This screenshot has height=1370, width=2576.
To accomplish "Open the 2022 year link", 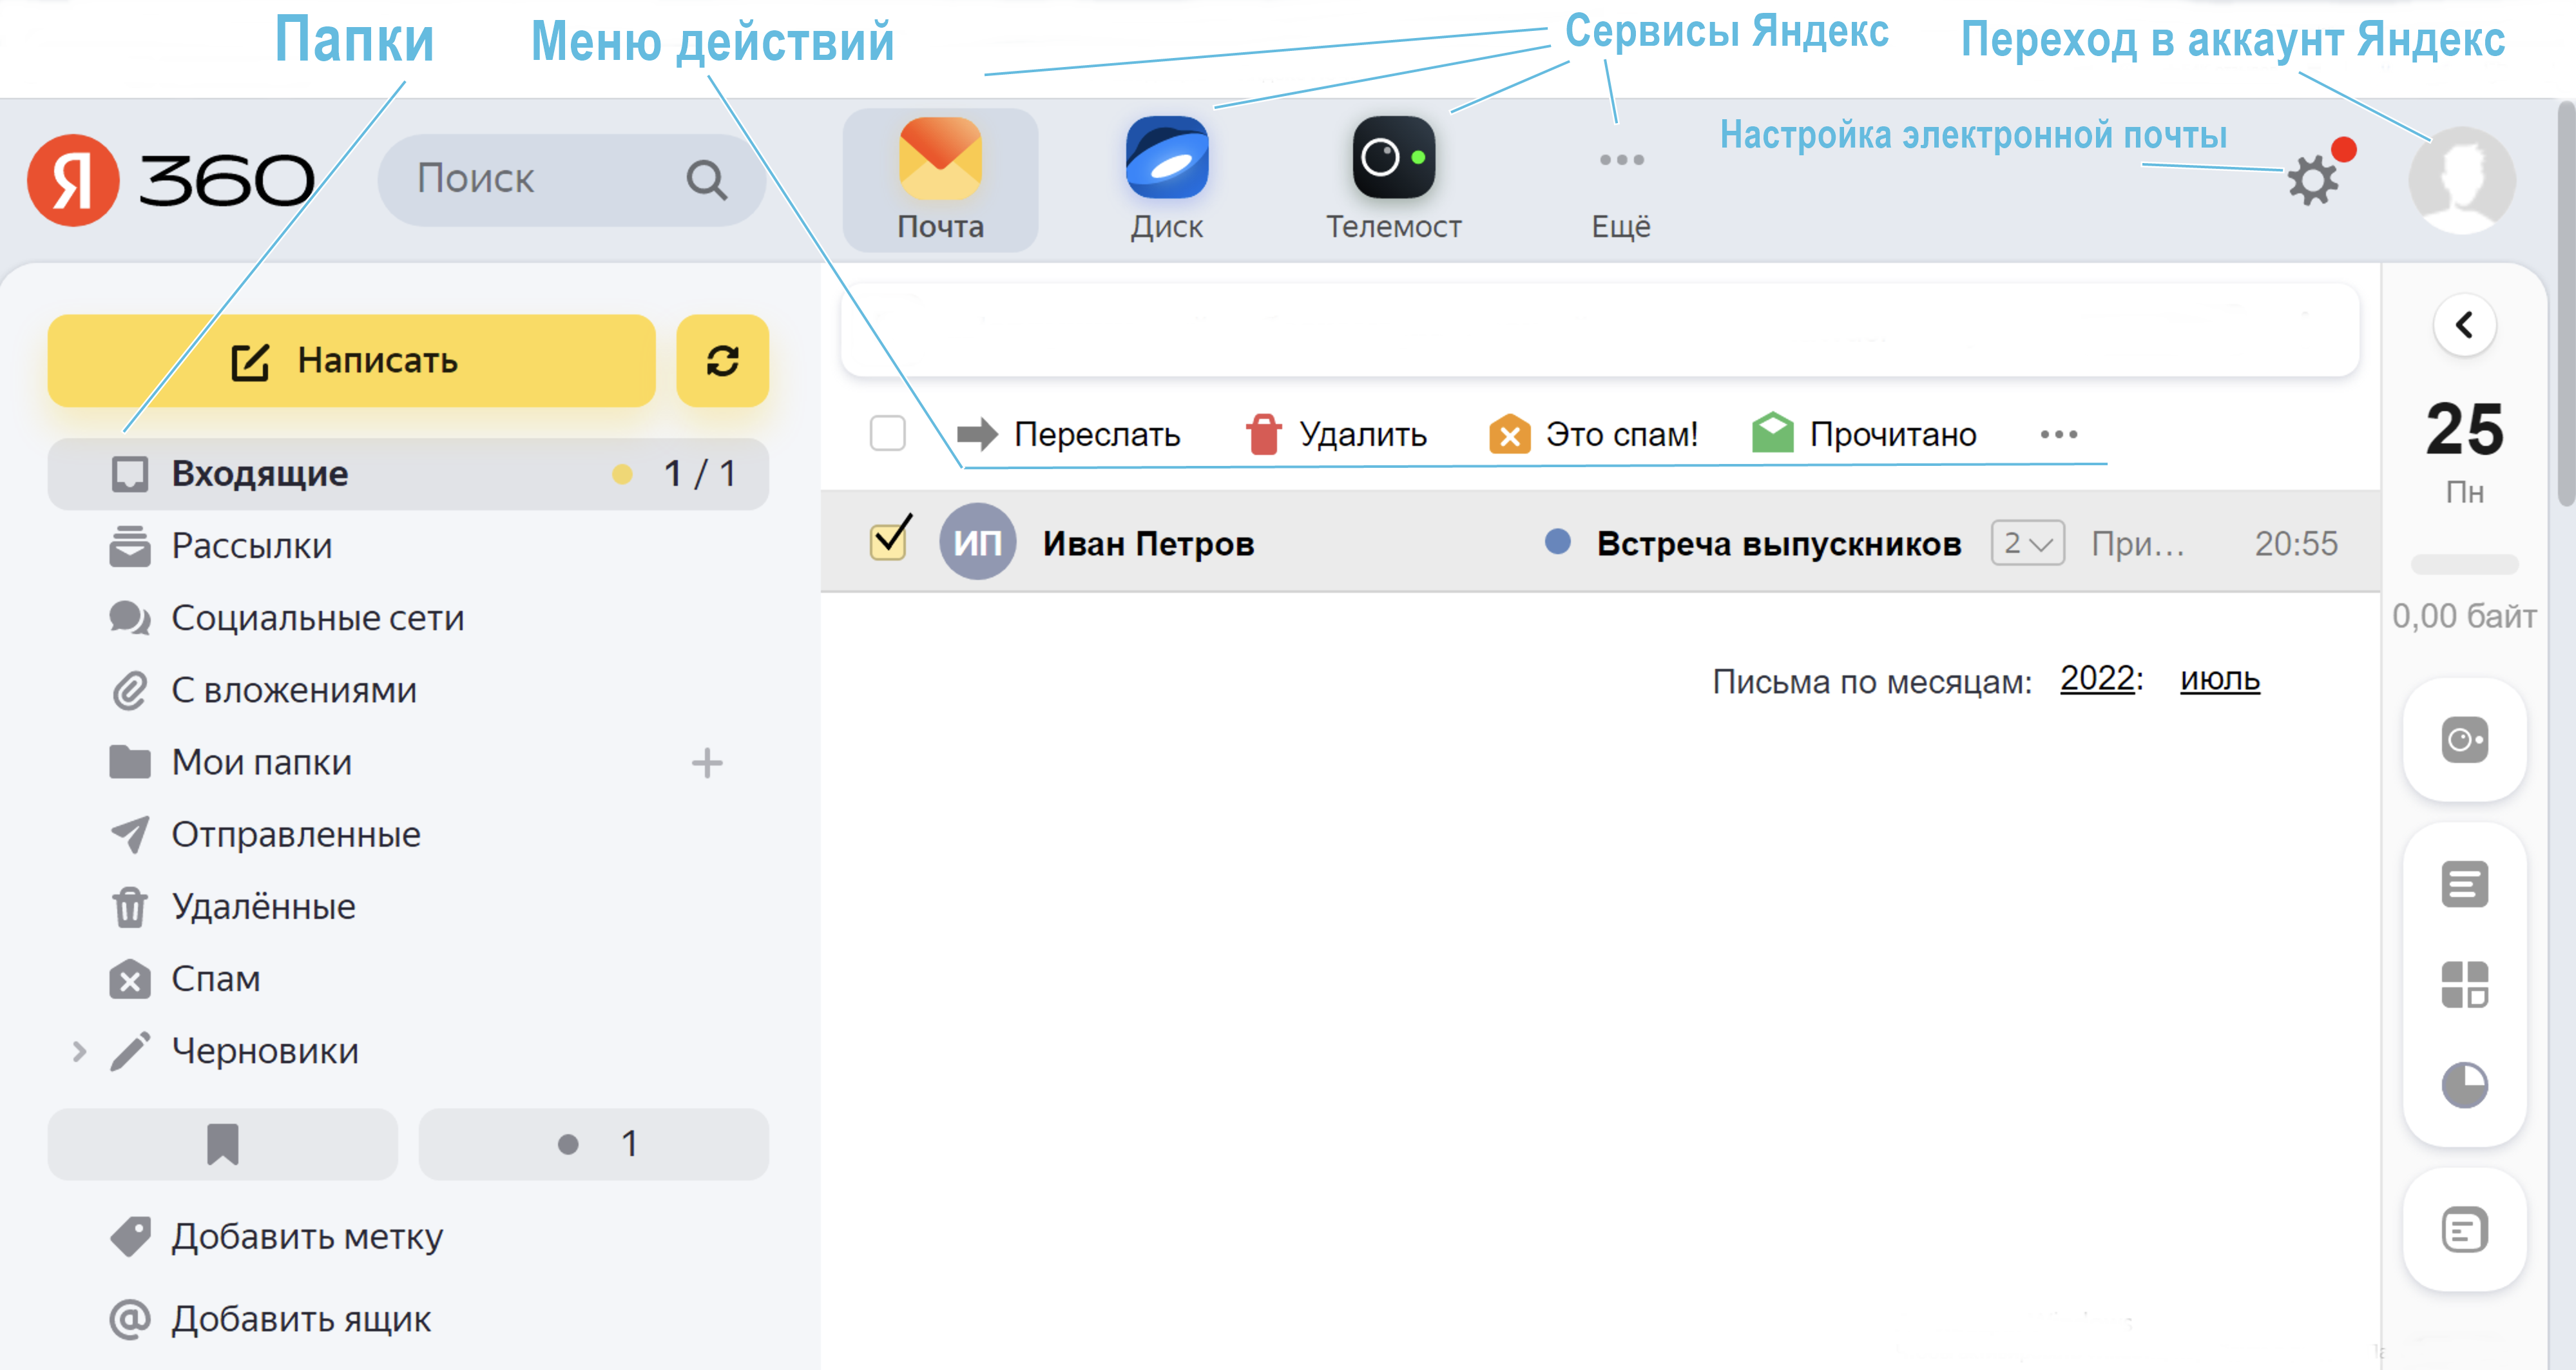I will click(x=2097, y=679).
